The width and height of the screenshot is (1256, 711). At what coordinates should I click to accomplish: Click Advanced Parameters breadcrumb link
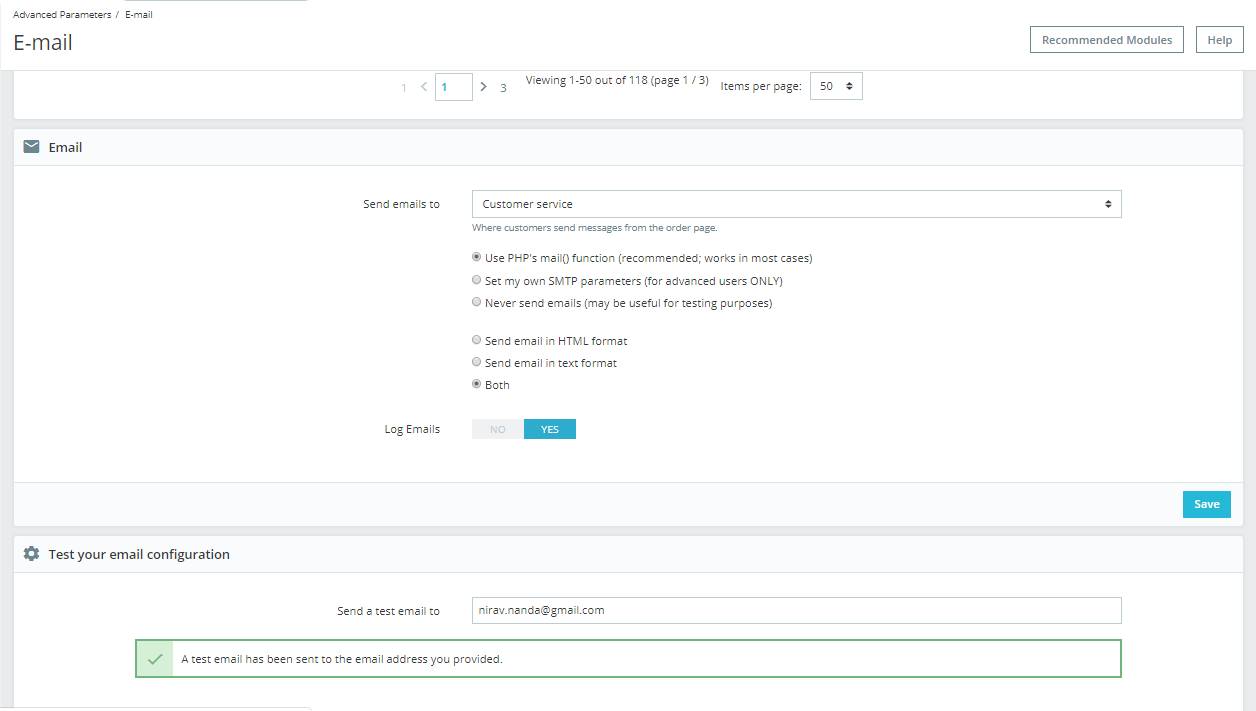point(62,15)
